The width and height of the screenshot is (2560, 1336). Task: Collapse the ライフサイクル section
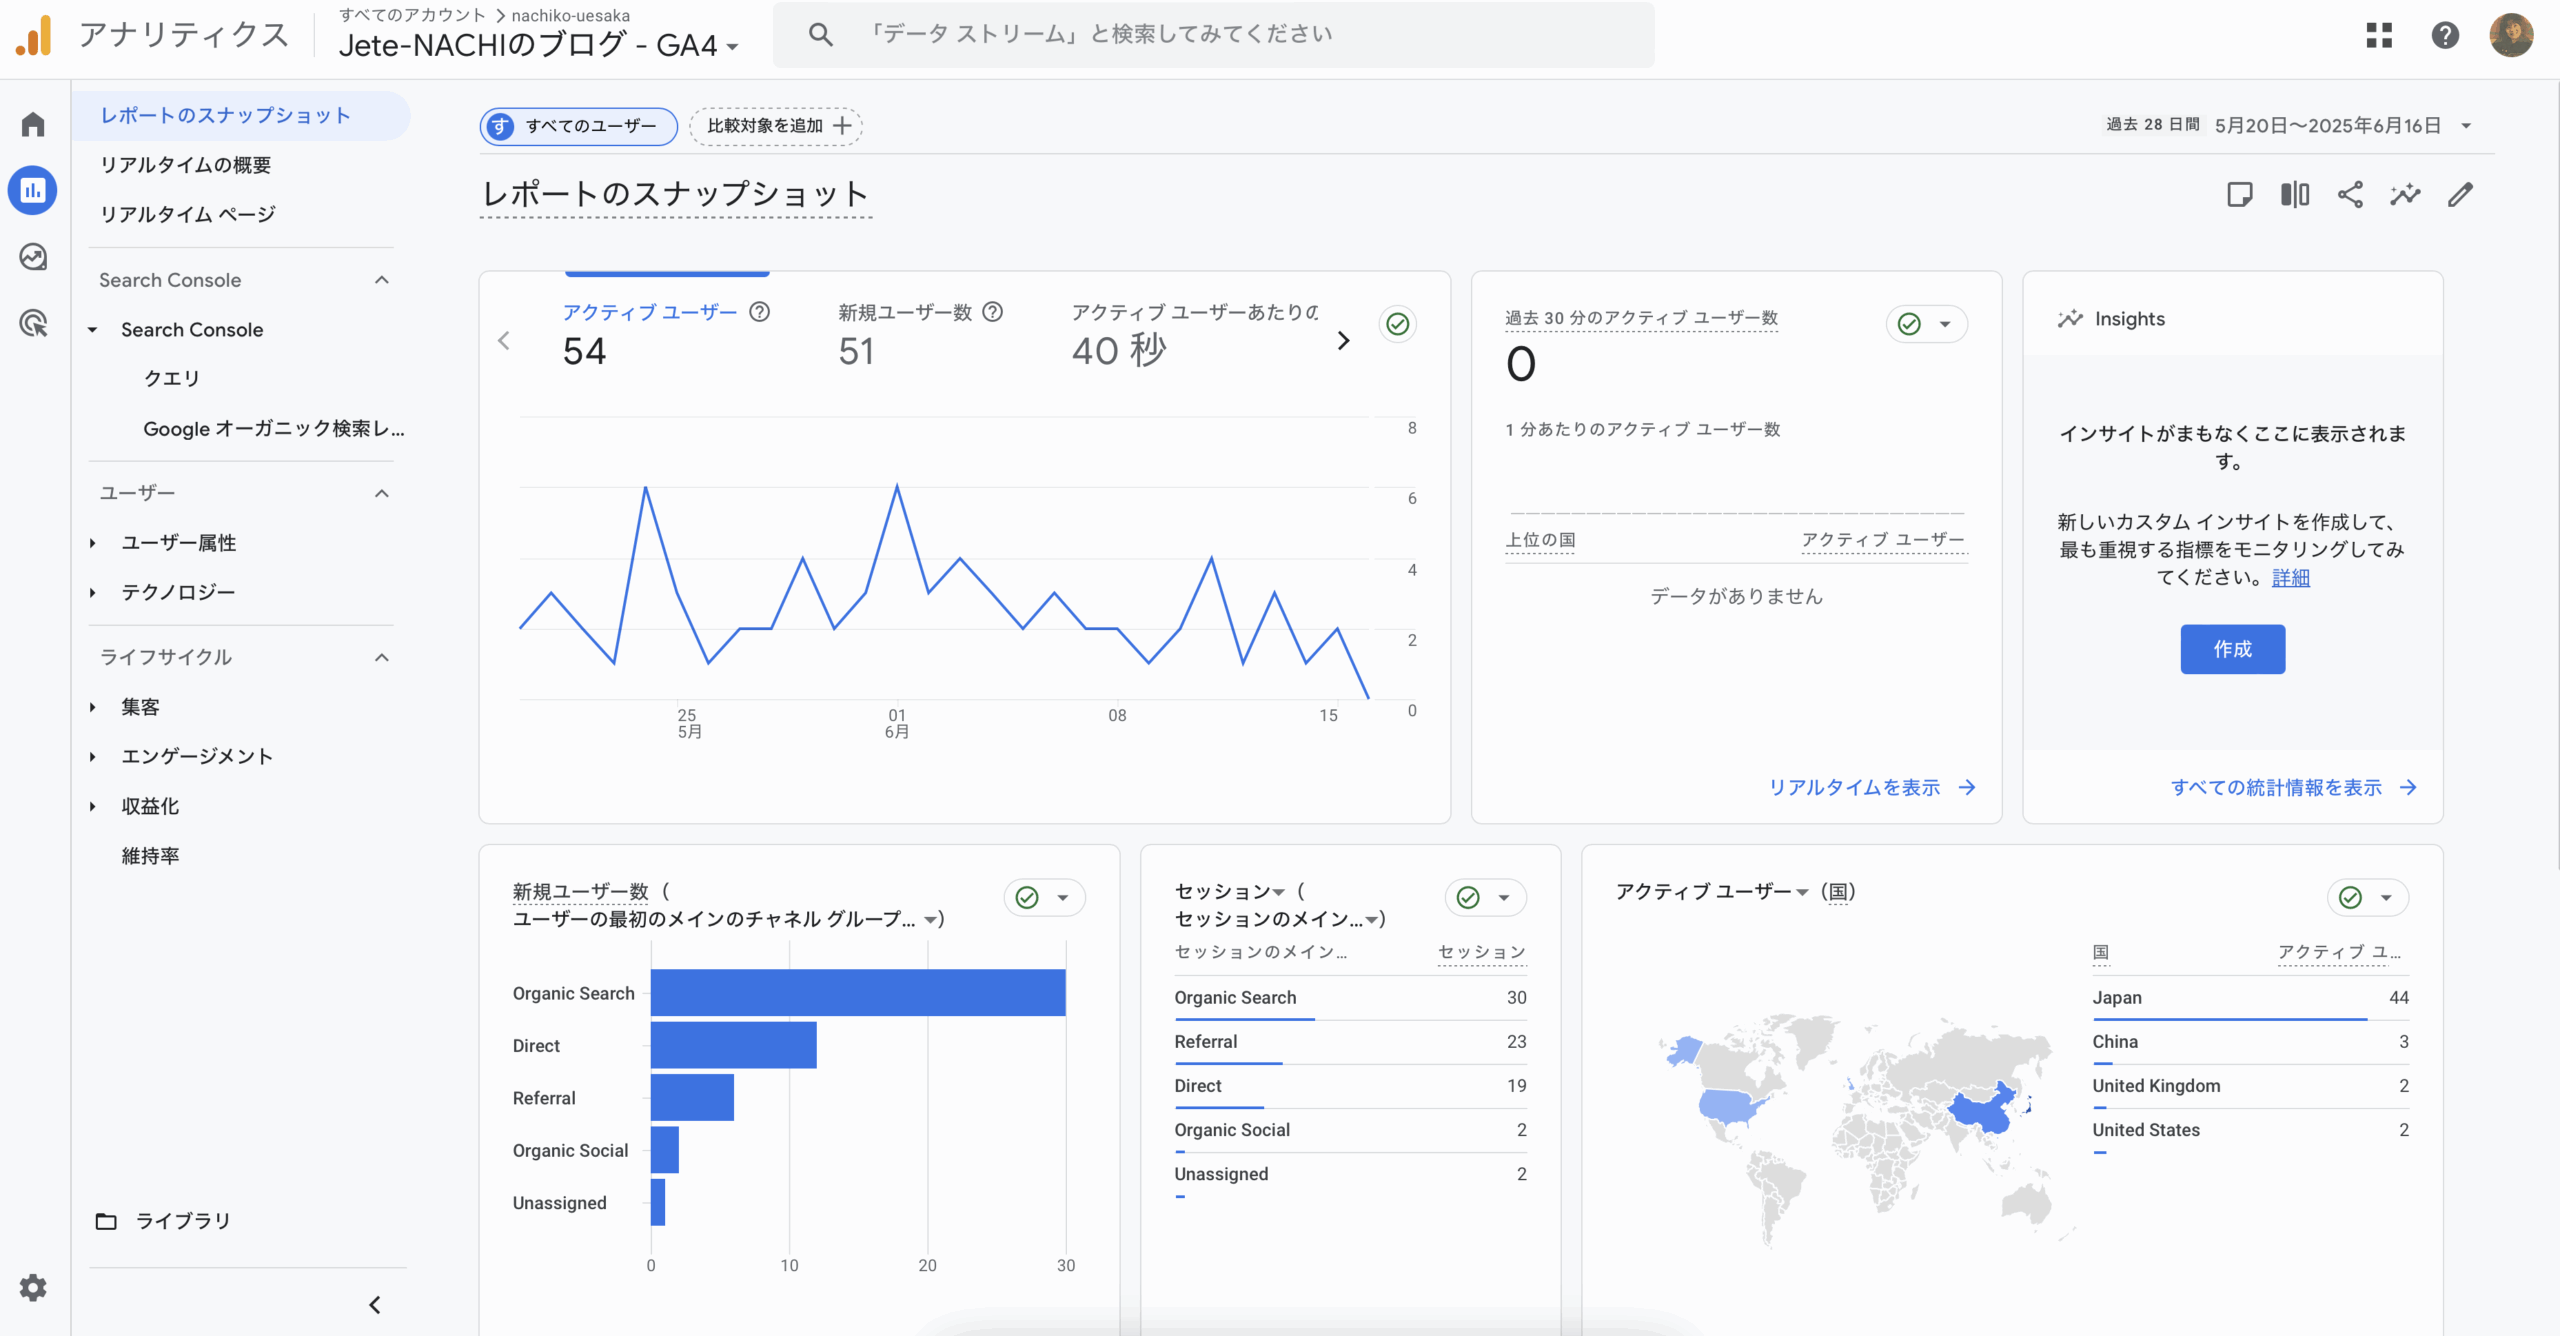381,657
